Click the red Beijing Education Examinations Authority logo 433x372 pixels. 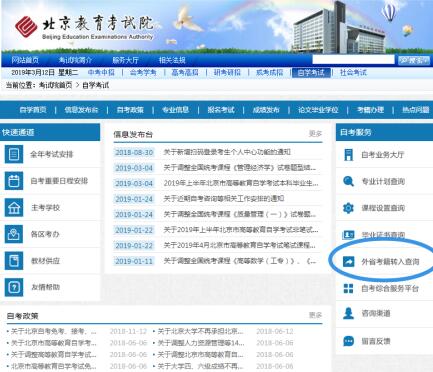[26, 26]
